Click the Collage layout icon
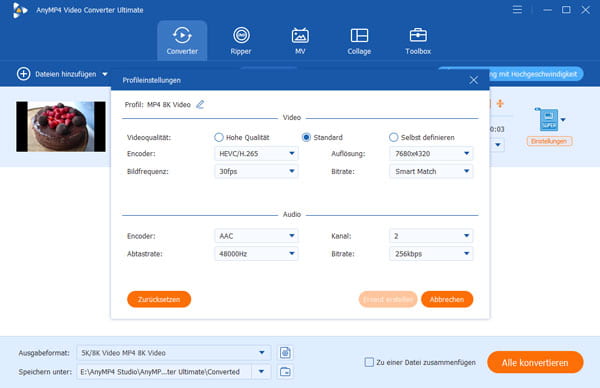The height and width of the screenshot is (388, 600). (359, 36)
